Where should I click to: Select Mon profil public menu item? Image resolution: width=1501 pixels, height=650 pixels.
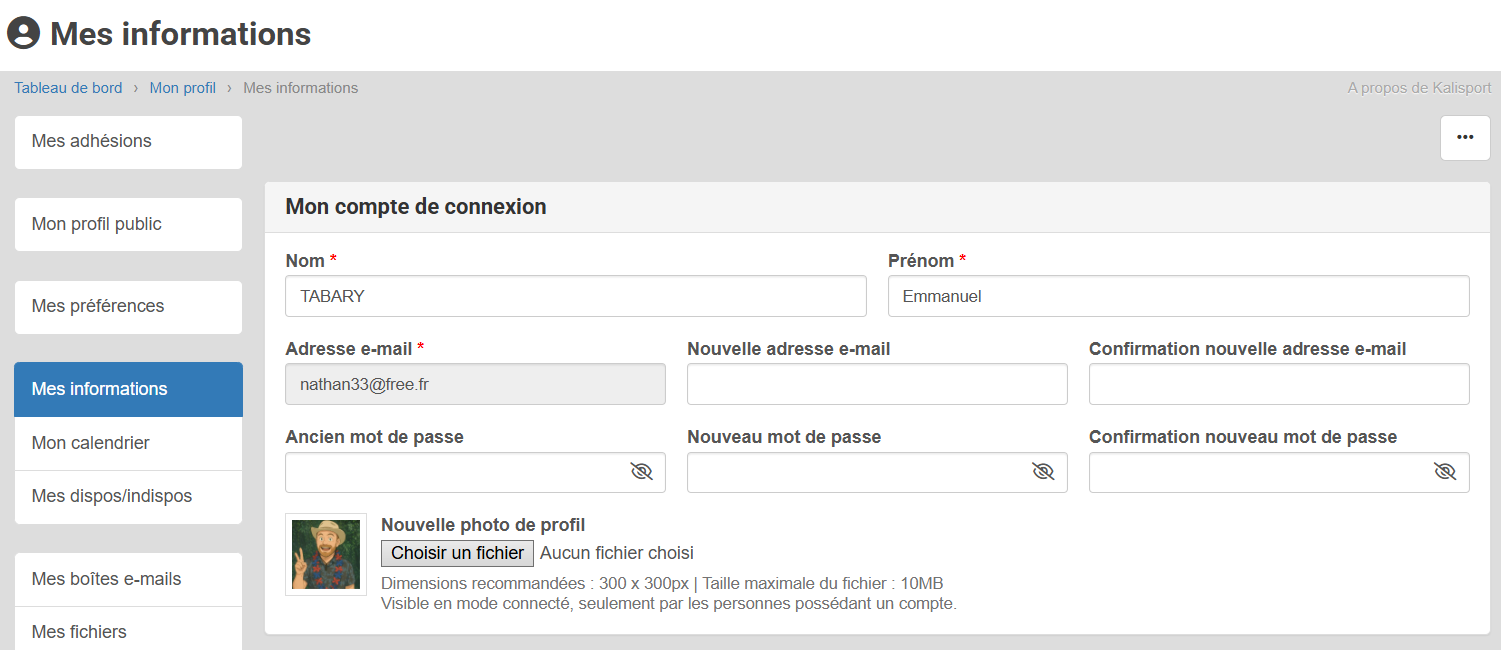coord(128,224)
